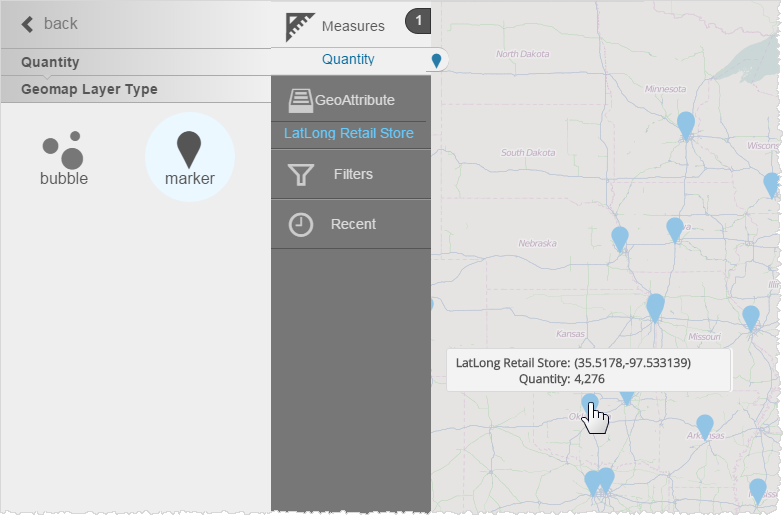Image resolution: width=783 pixels, height=515 pixels.
Task: Select LatLong Retail Store geo attribute
Action: [x=349, y=133]
